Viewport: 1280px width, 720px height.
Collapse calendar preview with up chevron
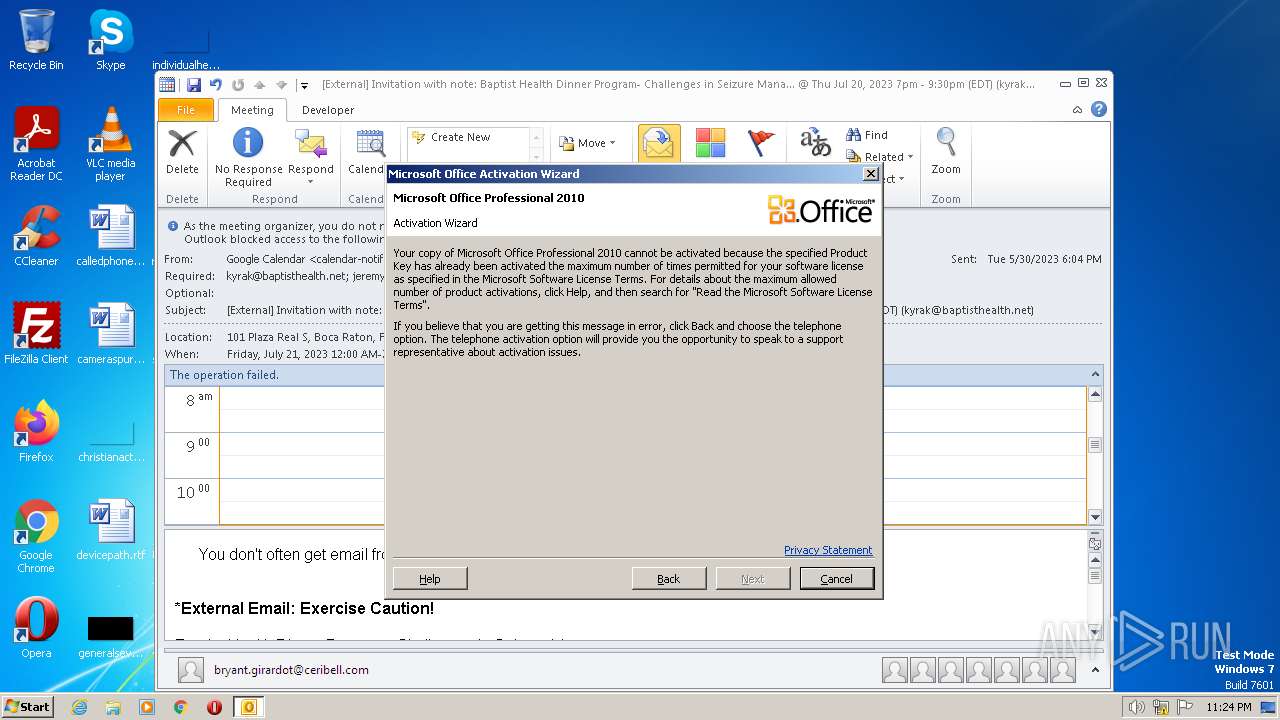pos(1095,375)
